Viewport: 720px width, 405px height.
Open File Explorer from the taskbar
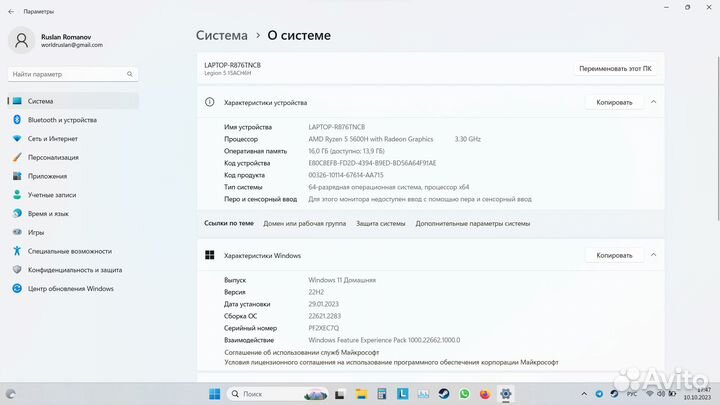[361, 394]
